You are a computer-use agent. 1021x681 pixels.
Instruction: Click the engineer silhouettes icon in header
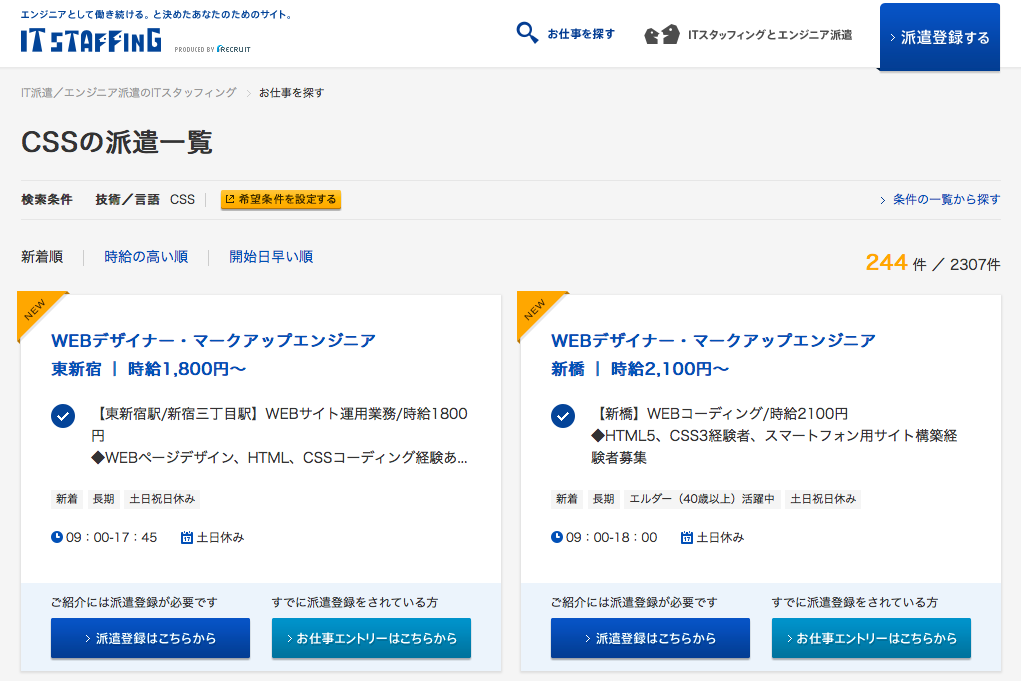click(662, 35)
